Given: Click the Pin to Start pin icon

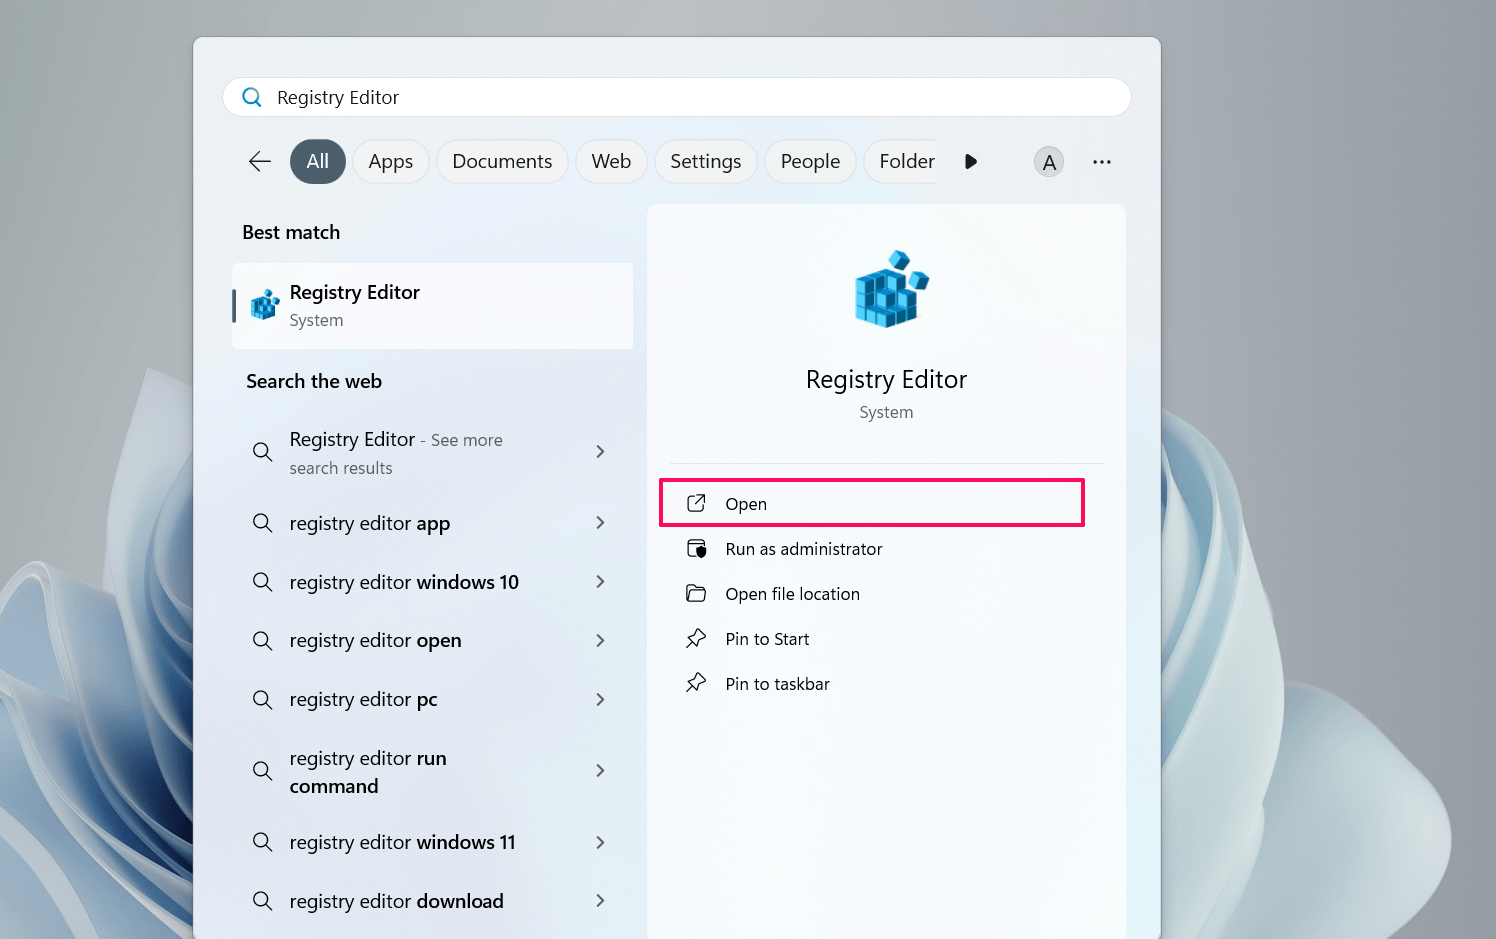Looking at the screenshot, I should click(x=696, y=638).
